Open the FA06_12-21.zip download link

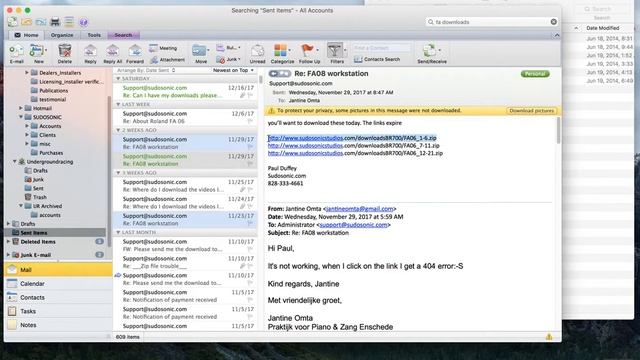(x=355, y=153)
